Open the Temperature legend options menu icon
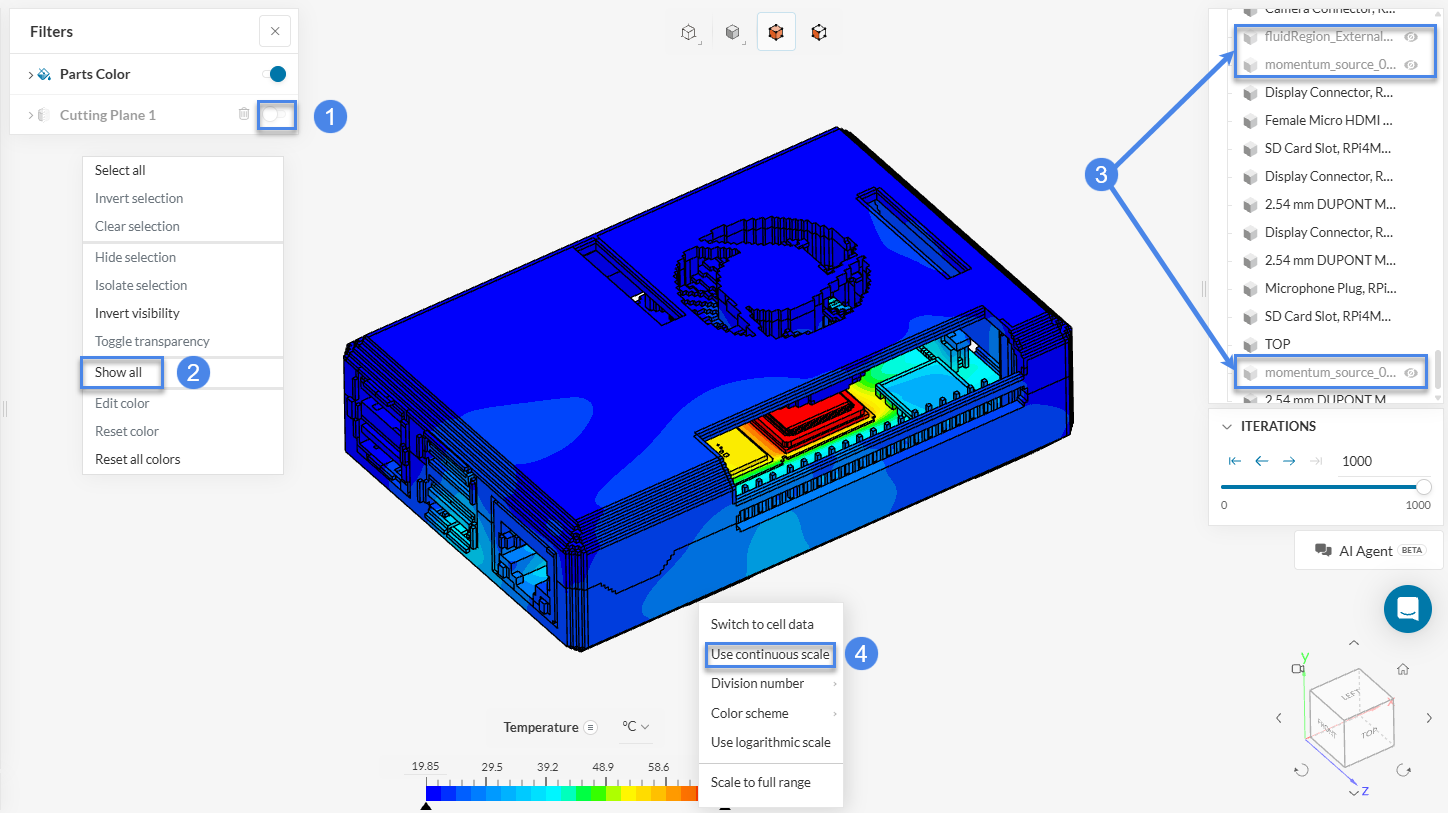The width and height of the screenshot is (1448, 813). pos(591,727)
